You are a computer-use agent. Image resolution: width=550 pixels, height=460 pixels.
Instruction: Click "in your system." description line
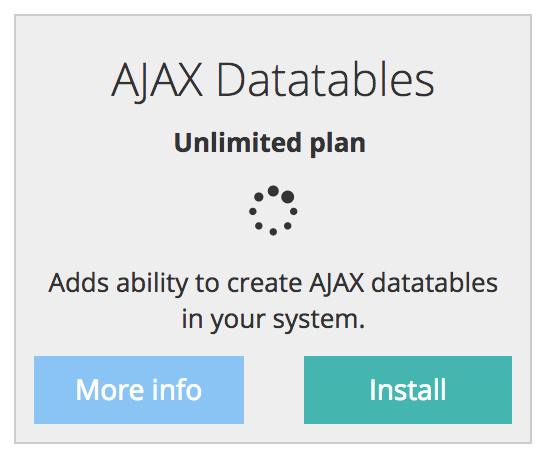(273, 320)
